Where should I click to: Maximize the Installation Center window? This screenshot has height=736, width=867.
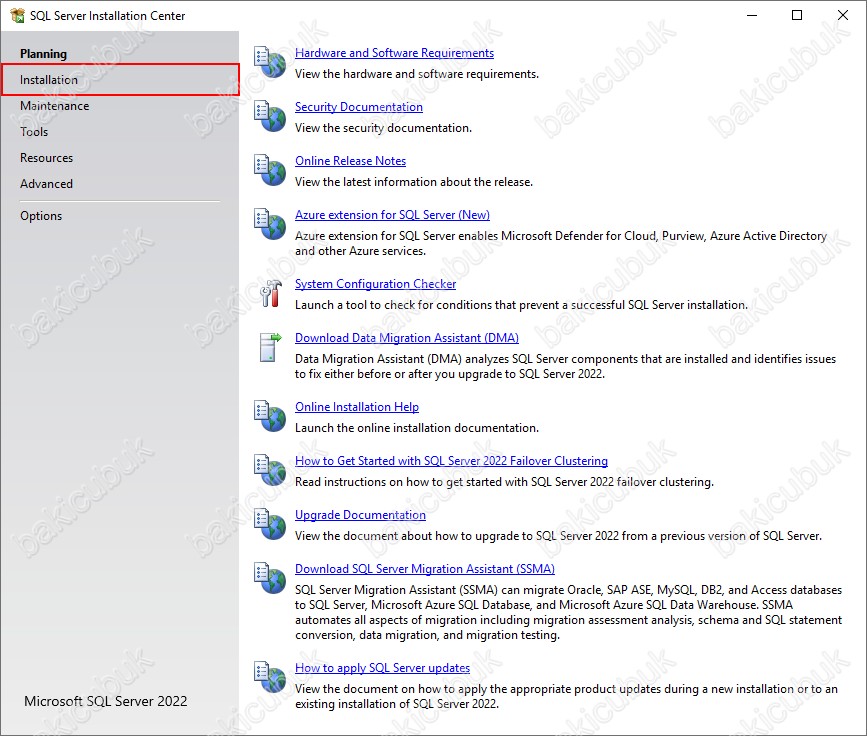(x=797, y=15)
